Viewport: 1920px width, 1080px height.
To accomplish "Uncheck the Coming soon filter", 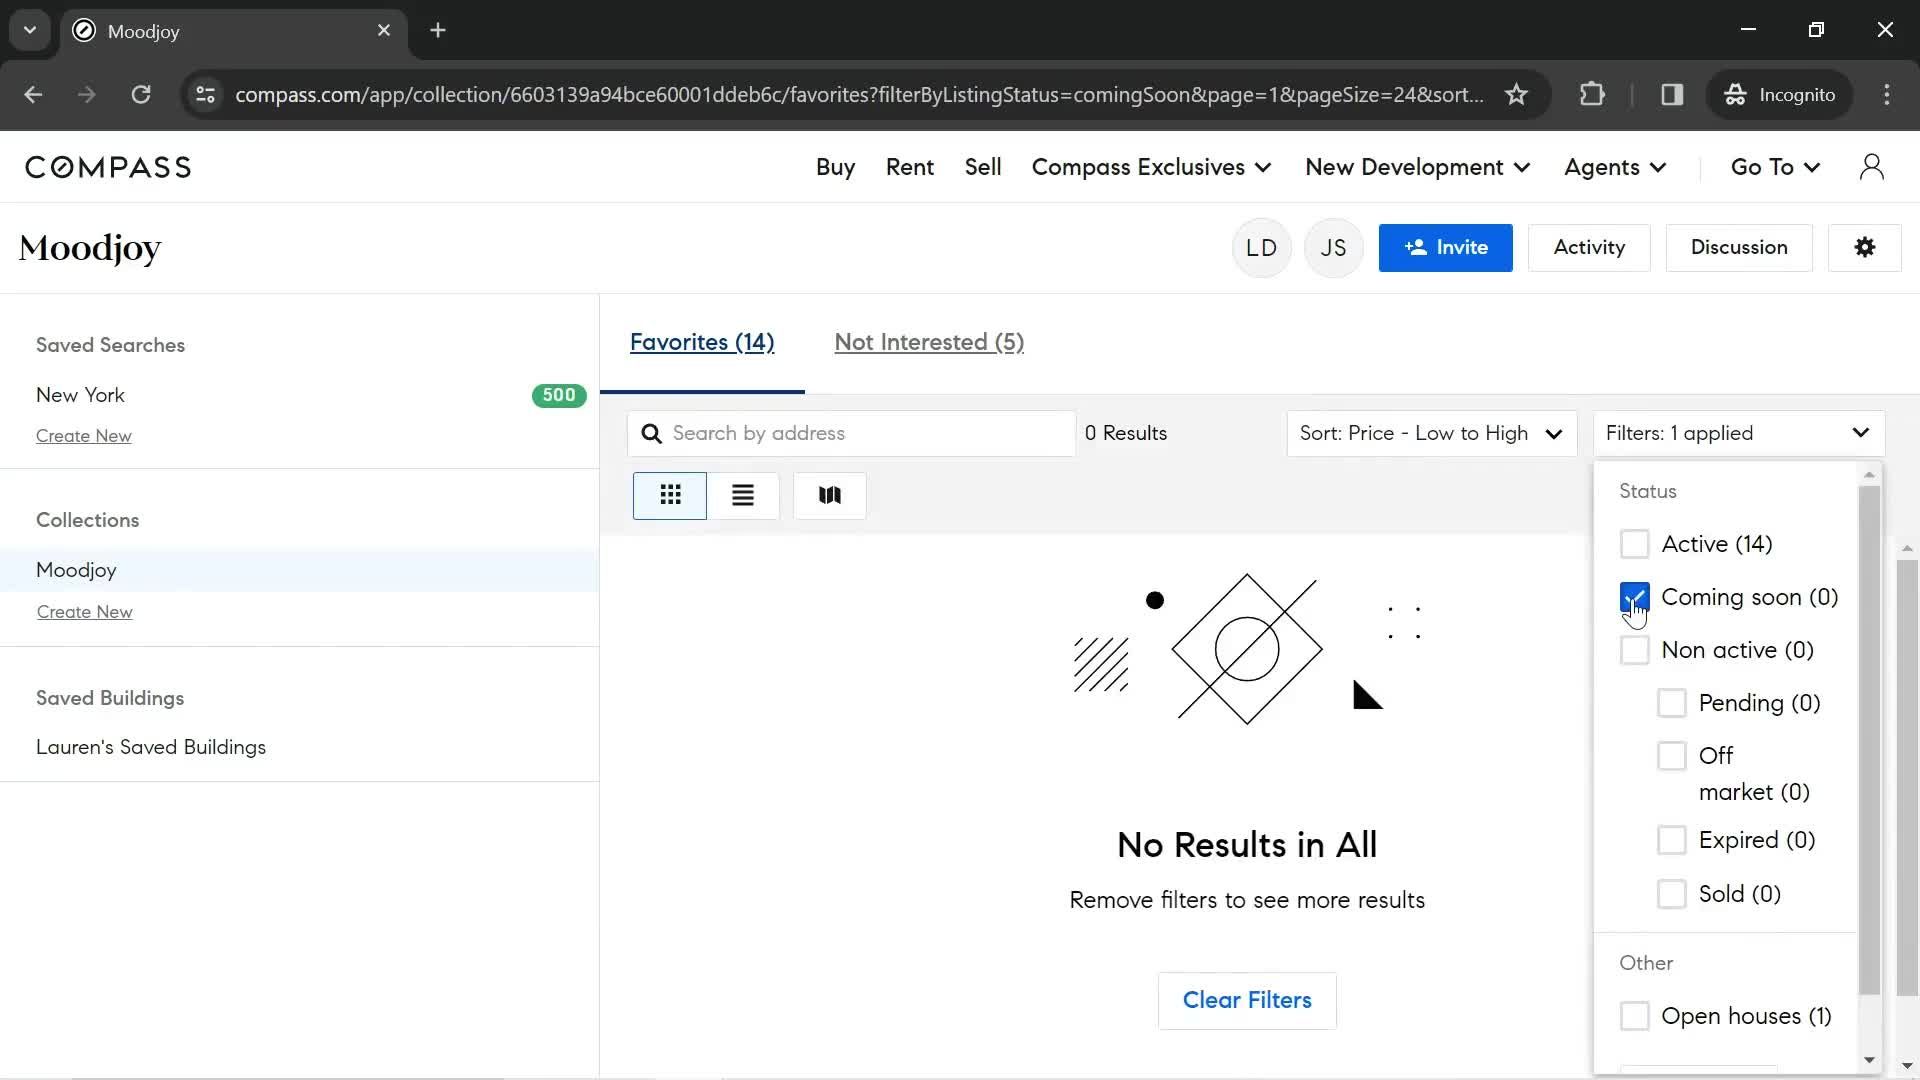I will click(1634, 597).
